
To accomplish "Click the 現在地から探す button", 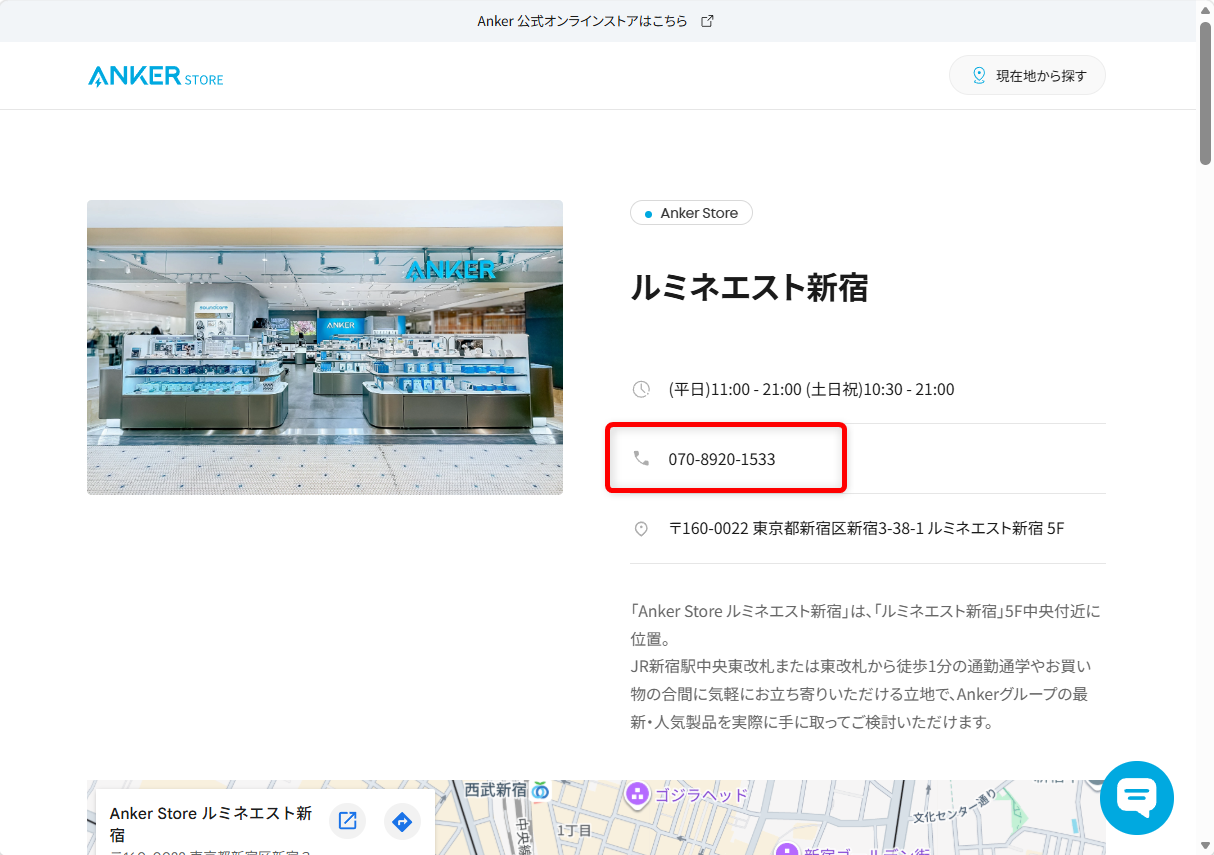I will coord(1027,76).
